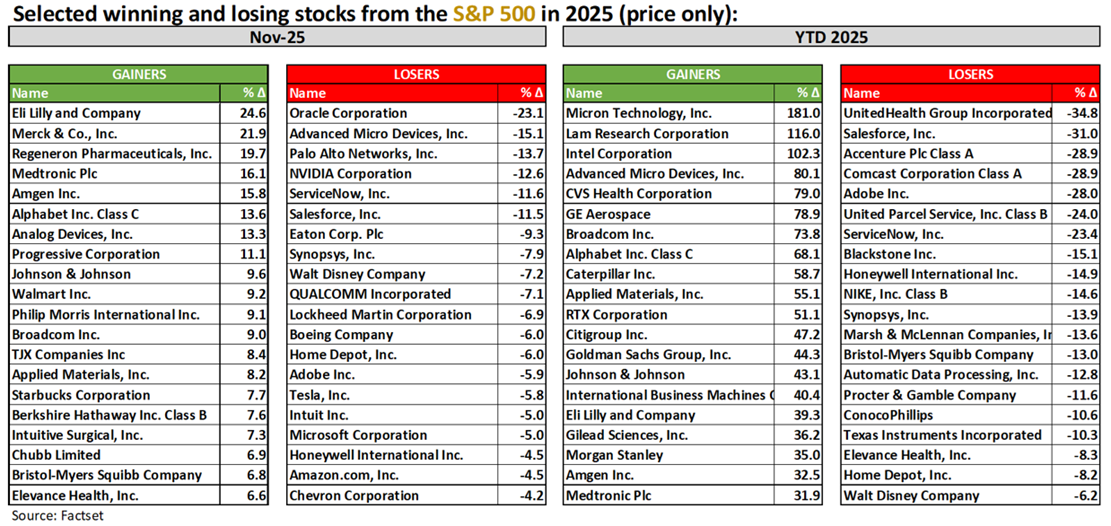Click the Accenture Plc Class A cell
The height and width of the screenshot is (526, 1111).
click(x=908, y=154)
